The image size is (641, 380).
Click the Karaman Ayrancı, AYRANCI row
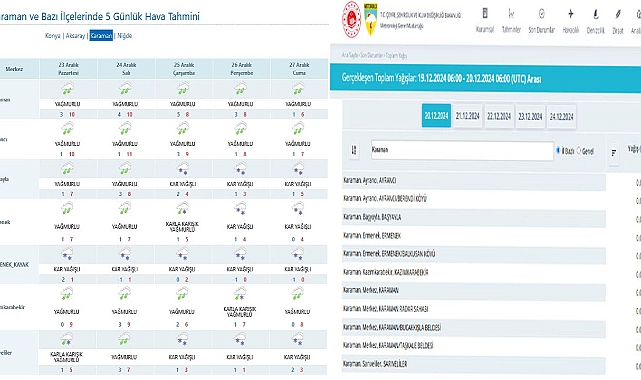point(473,180)
